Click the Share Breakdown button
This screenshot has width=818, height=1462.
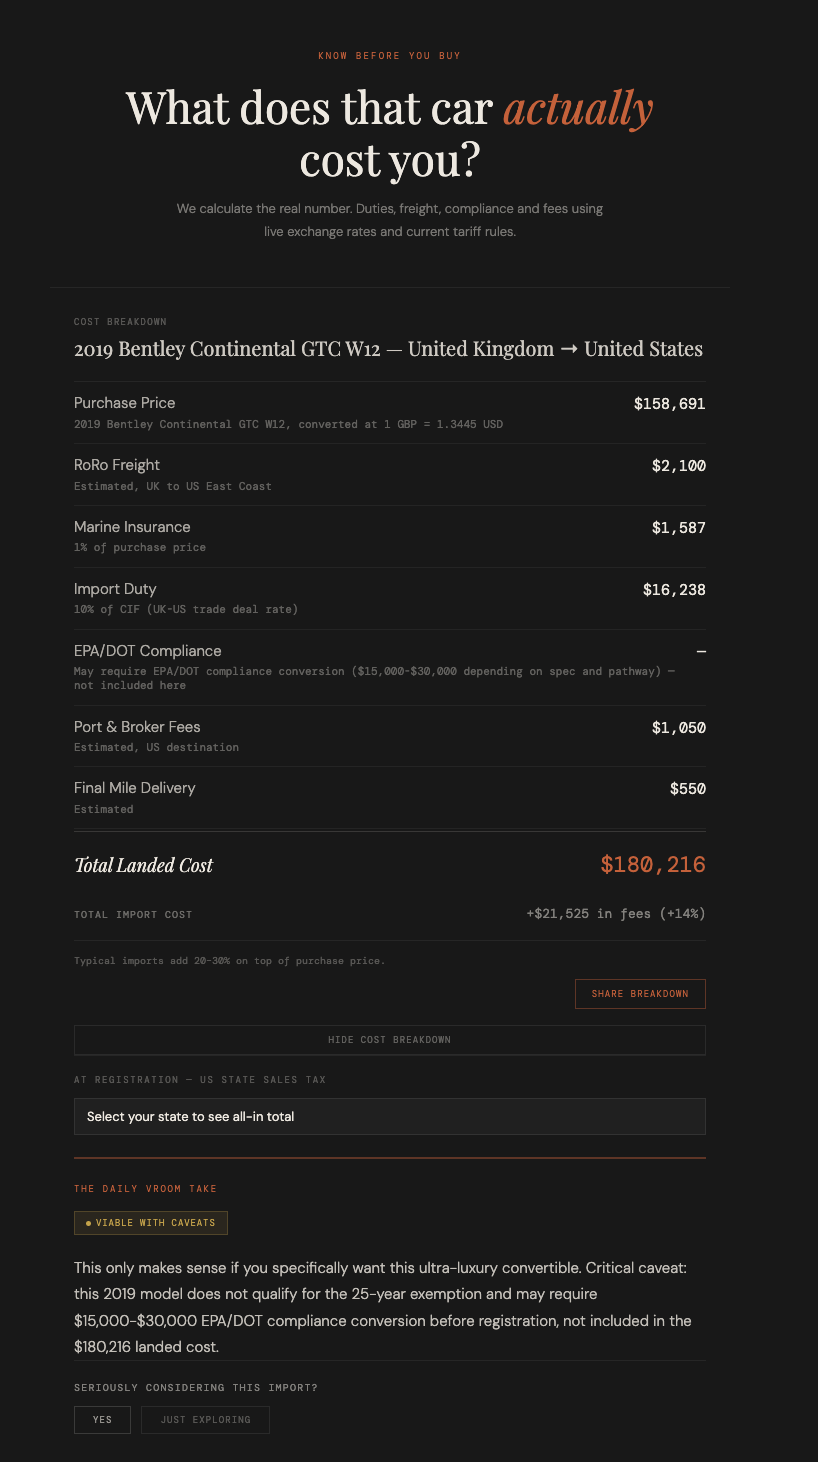(640, 994)
